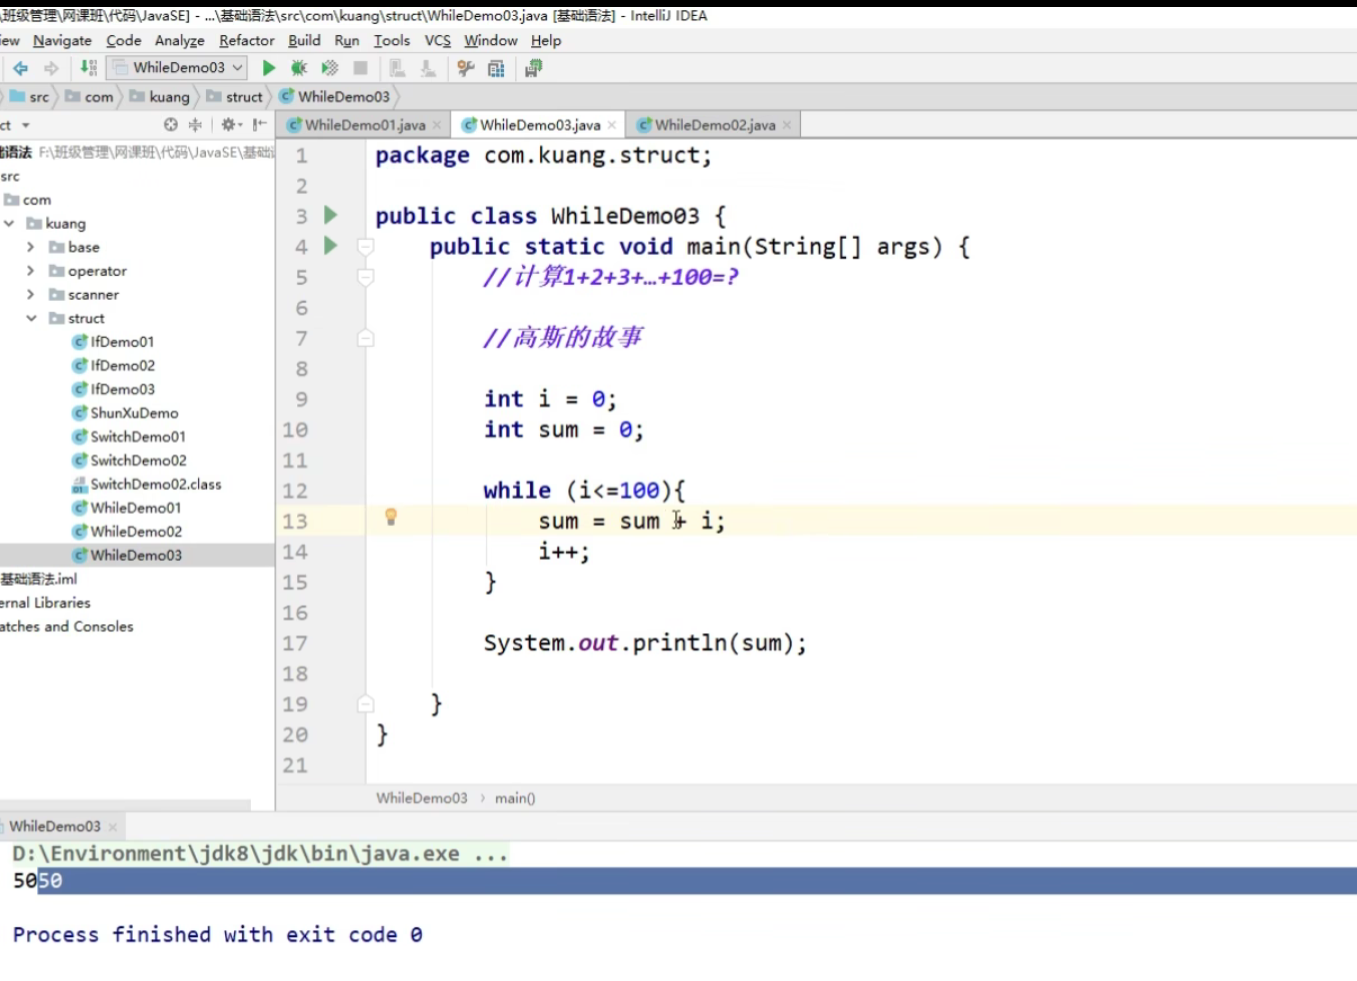Close the WhileDemo02.java editor tab
This screenshot has height=981, width=1357.
coord(787,125)
